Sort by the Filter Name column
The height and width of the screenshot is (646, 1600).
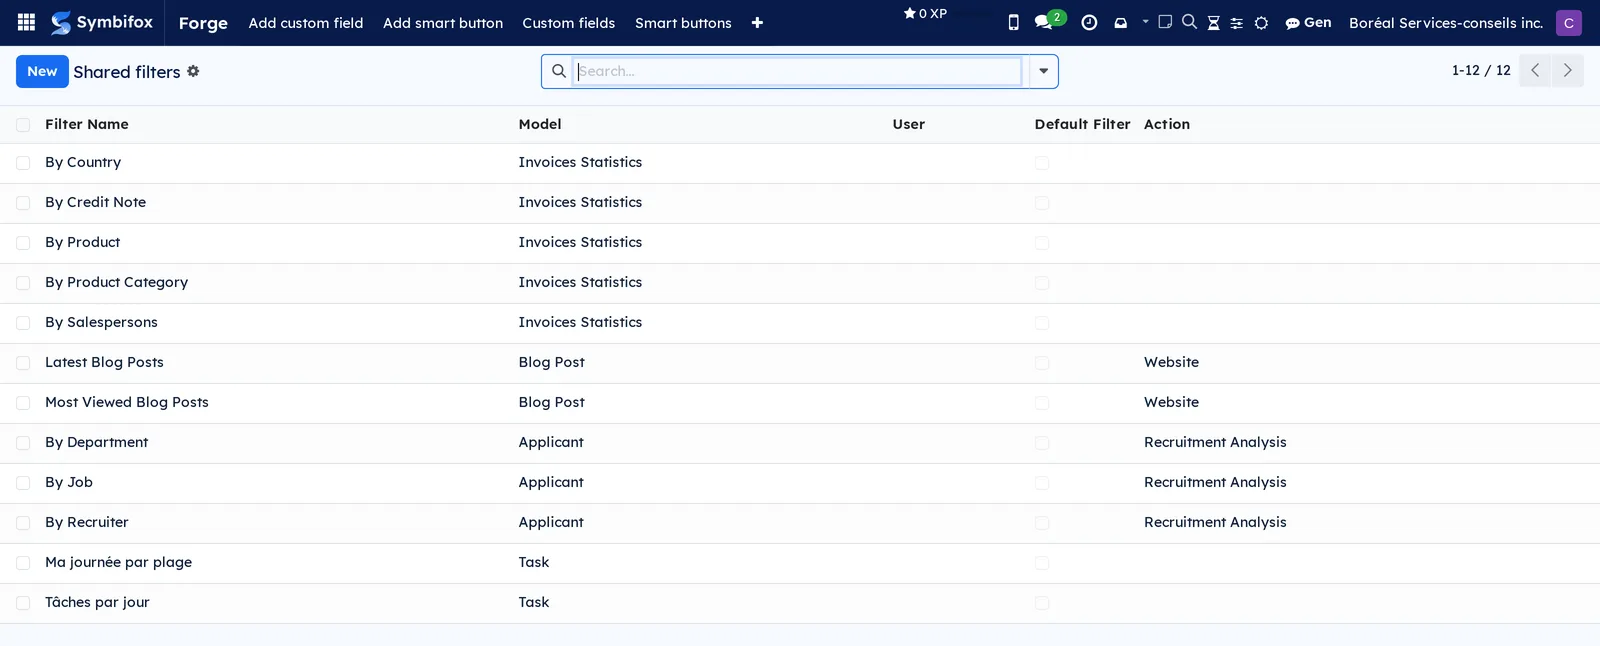[x=87, y=124]
